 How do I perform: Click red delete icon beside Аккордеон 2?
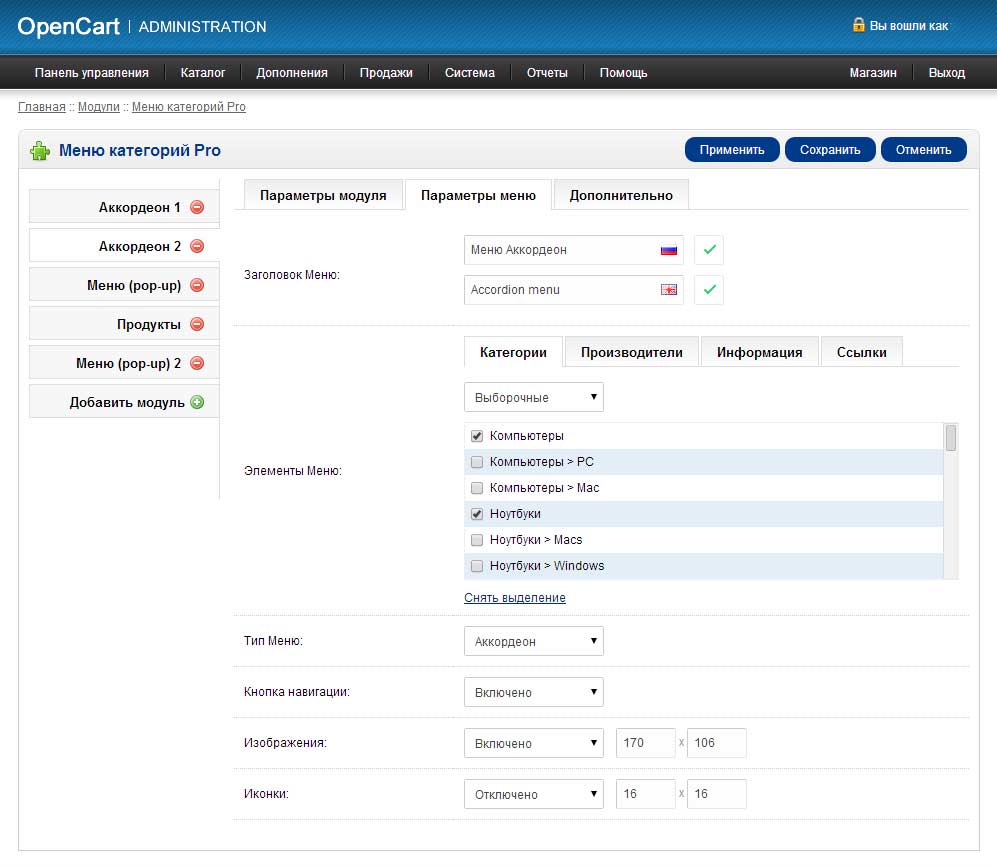click(x=197, y=247)
